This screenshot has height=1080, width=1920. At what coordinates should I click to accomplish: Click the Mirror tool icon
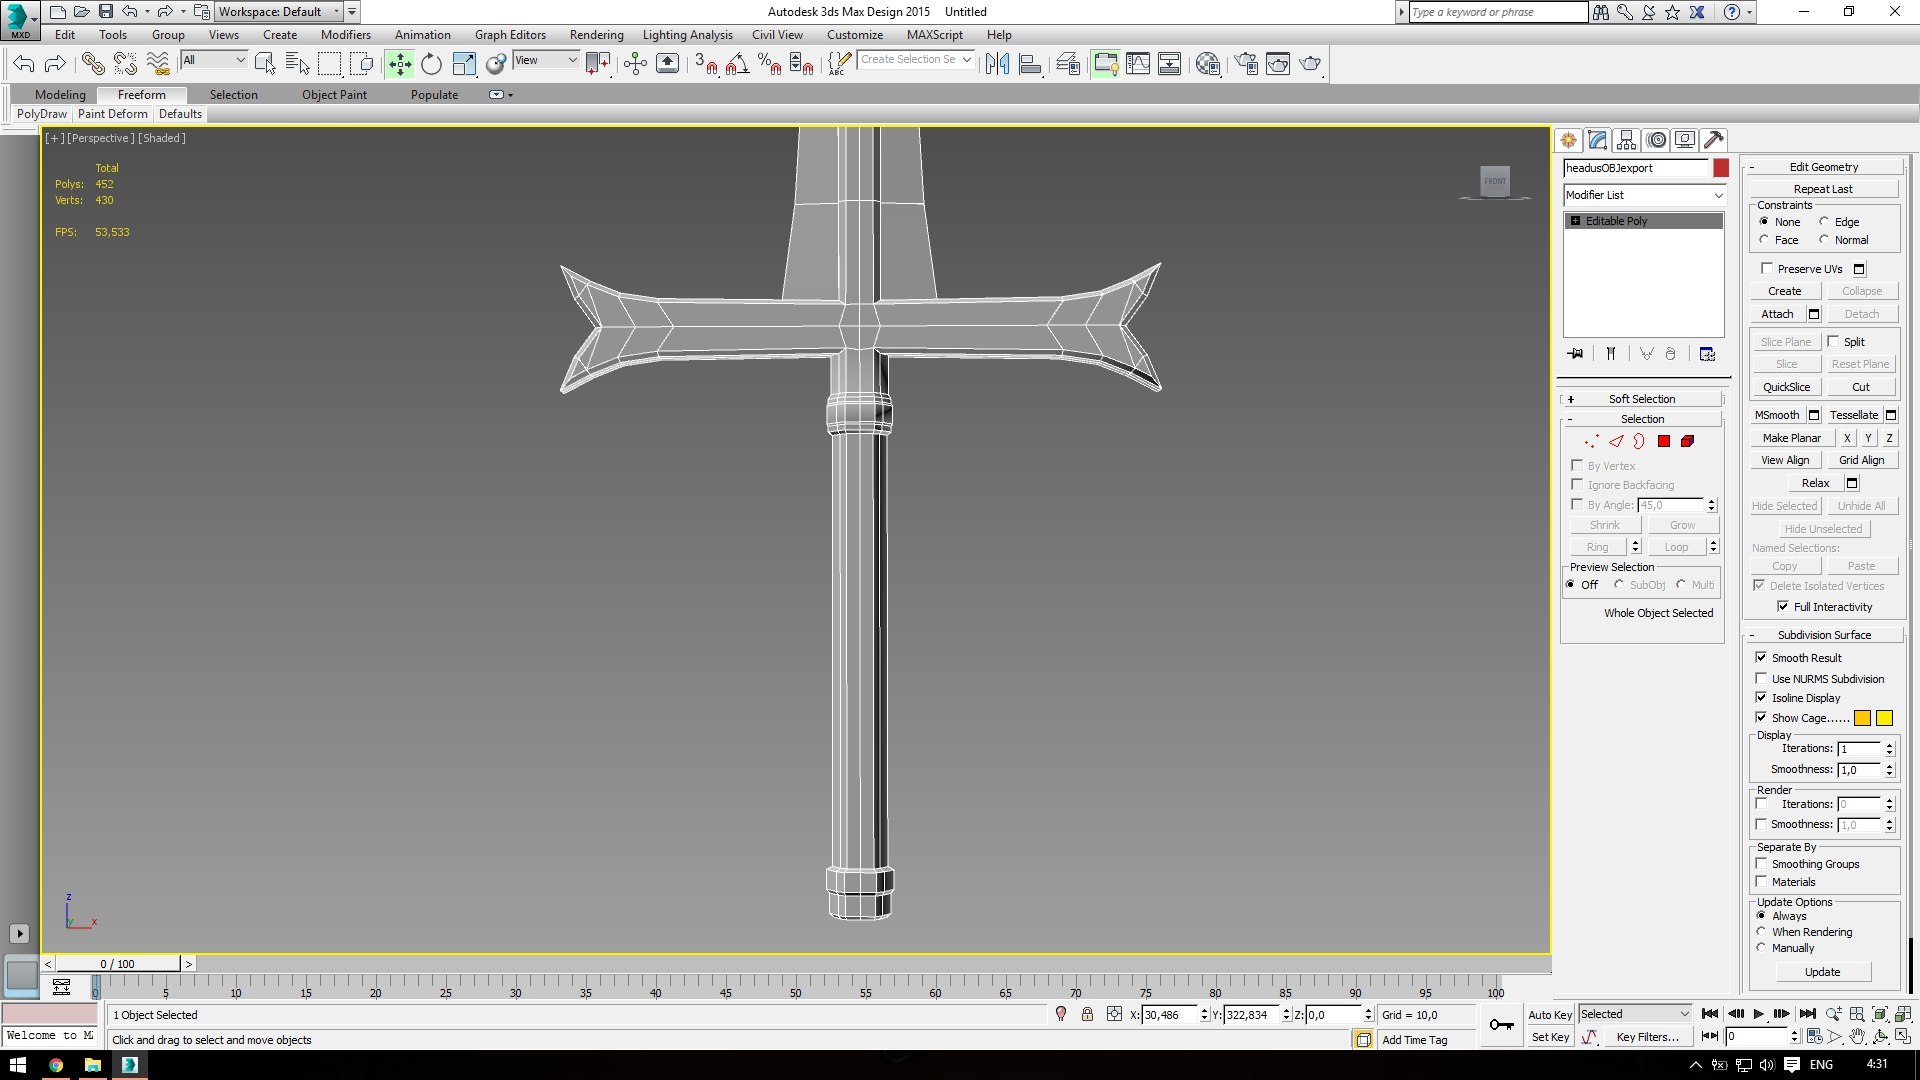click(997, 64)
